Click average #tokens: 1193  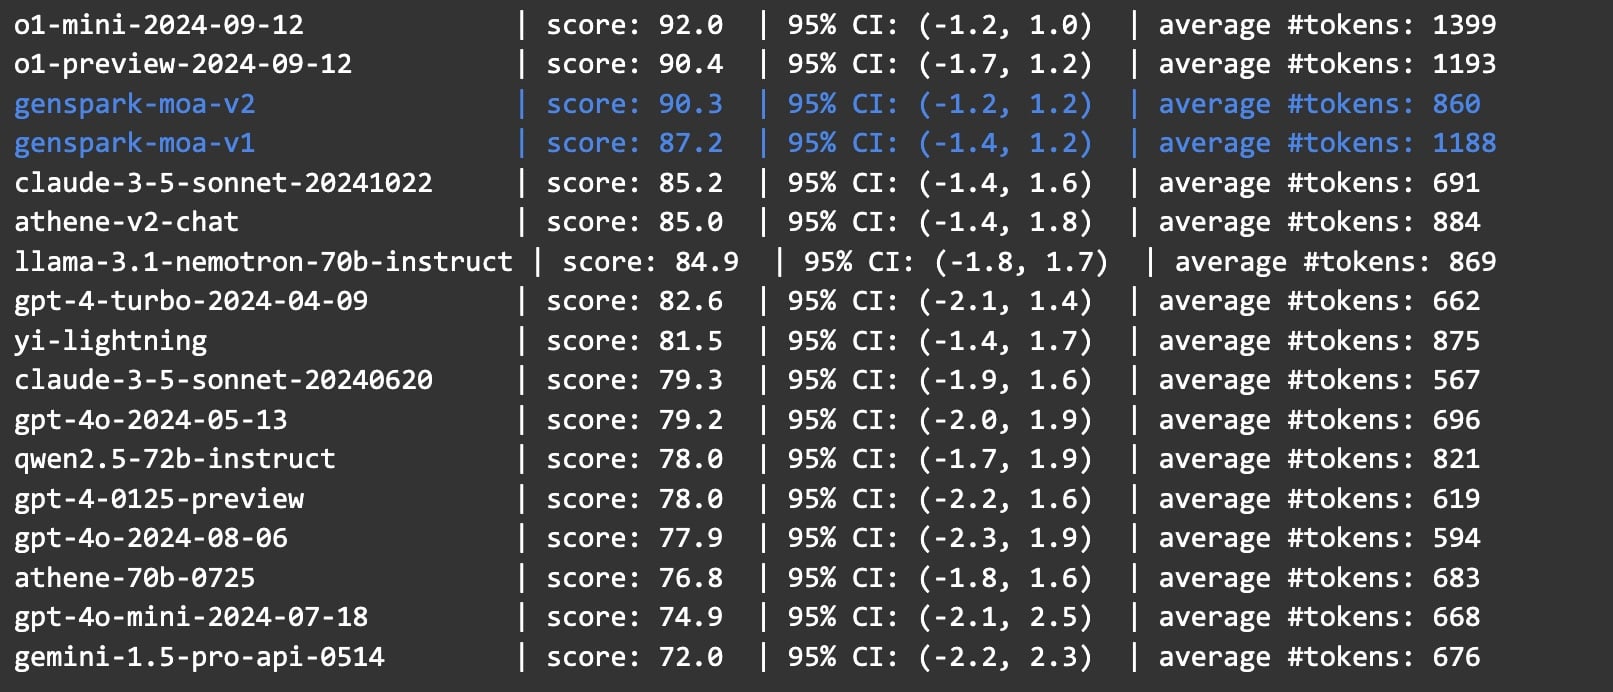point(1328,64)
